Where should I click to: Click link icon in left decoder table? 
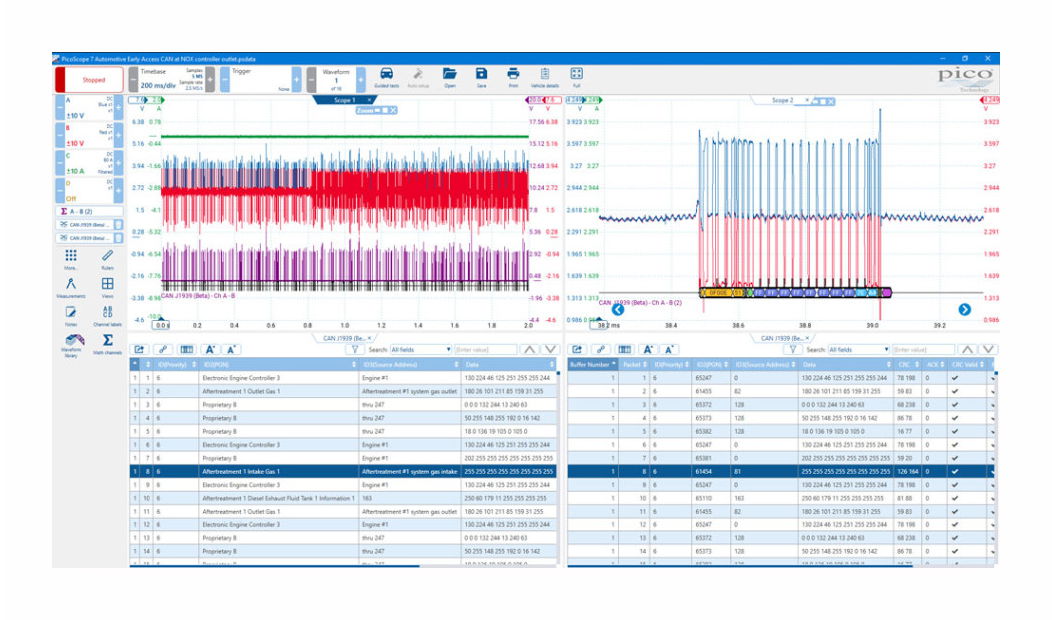[x=163, y=350]
